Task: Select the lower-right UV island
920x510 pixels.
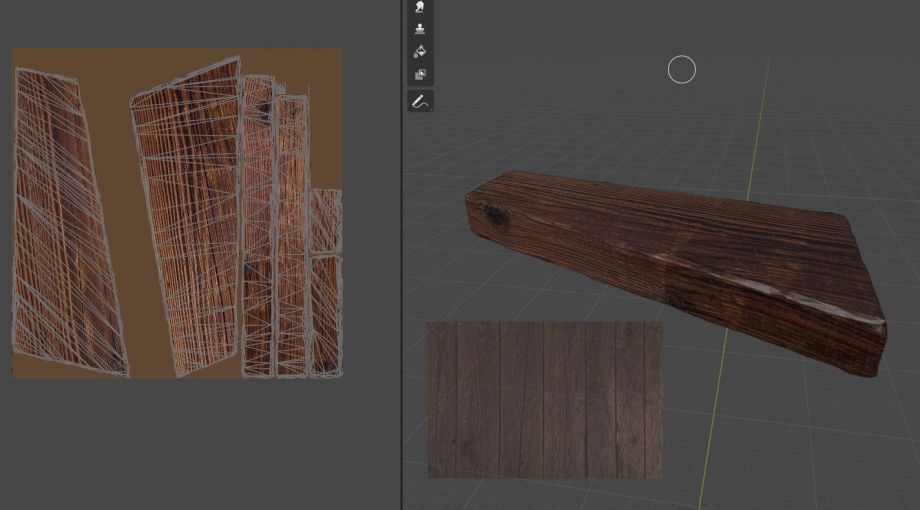Action: coord(326,315)
